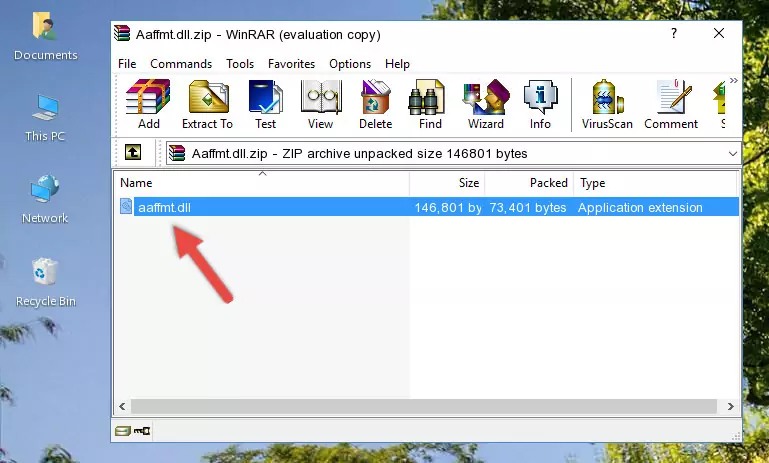Open the address path dropdown
Viewport: 769px width, 463px height.
pos(732,154)
